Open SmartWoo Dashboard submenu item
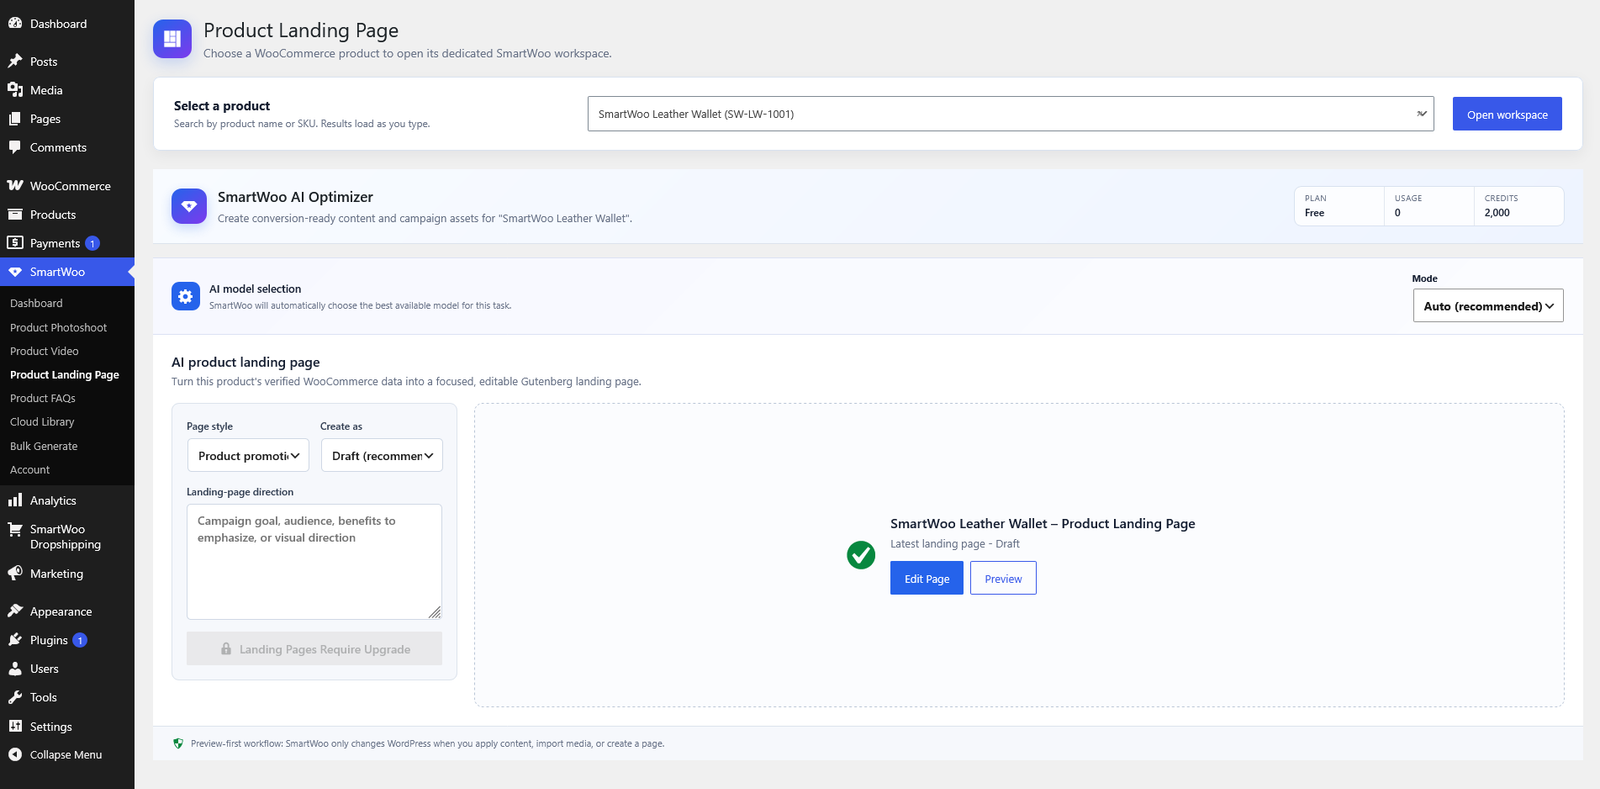 36,303
